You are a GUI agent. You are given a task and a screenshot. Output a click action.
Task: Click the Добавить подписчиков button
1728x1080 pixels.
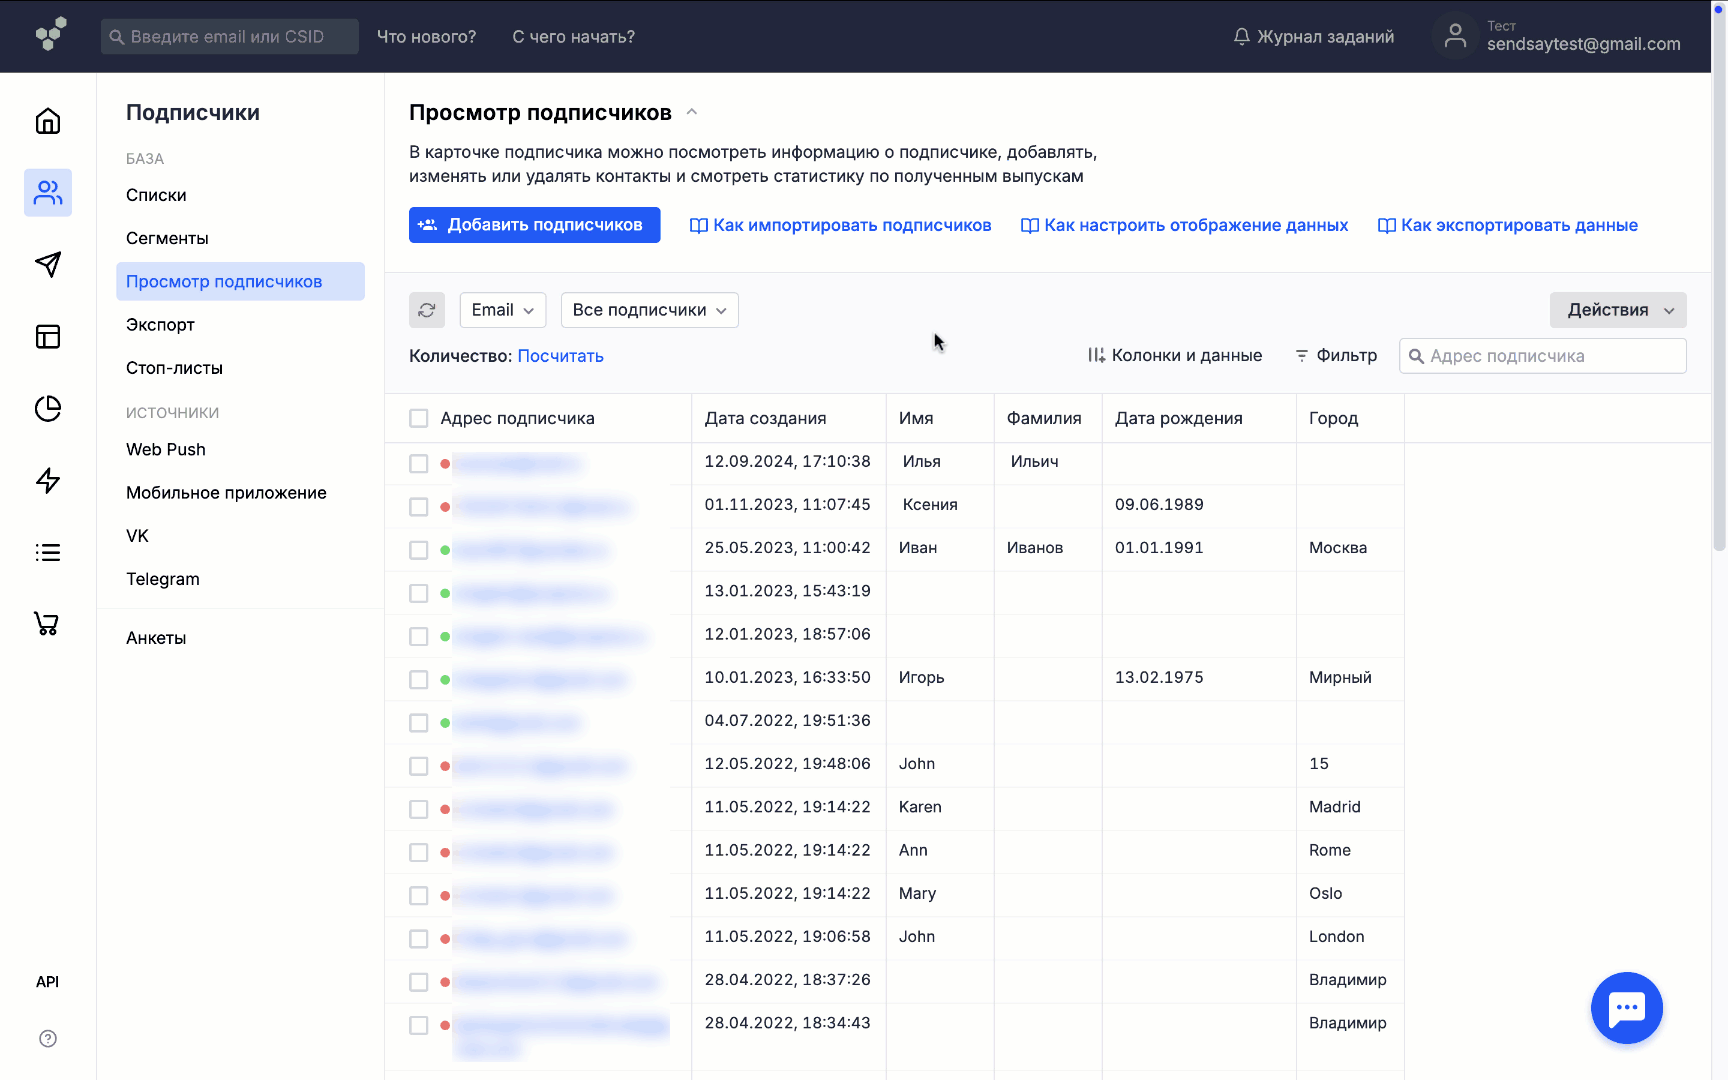[534, 225]
